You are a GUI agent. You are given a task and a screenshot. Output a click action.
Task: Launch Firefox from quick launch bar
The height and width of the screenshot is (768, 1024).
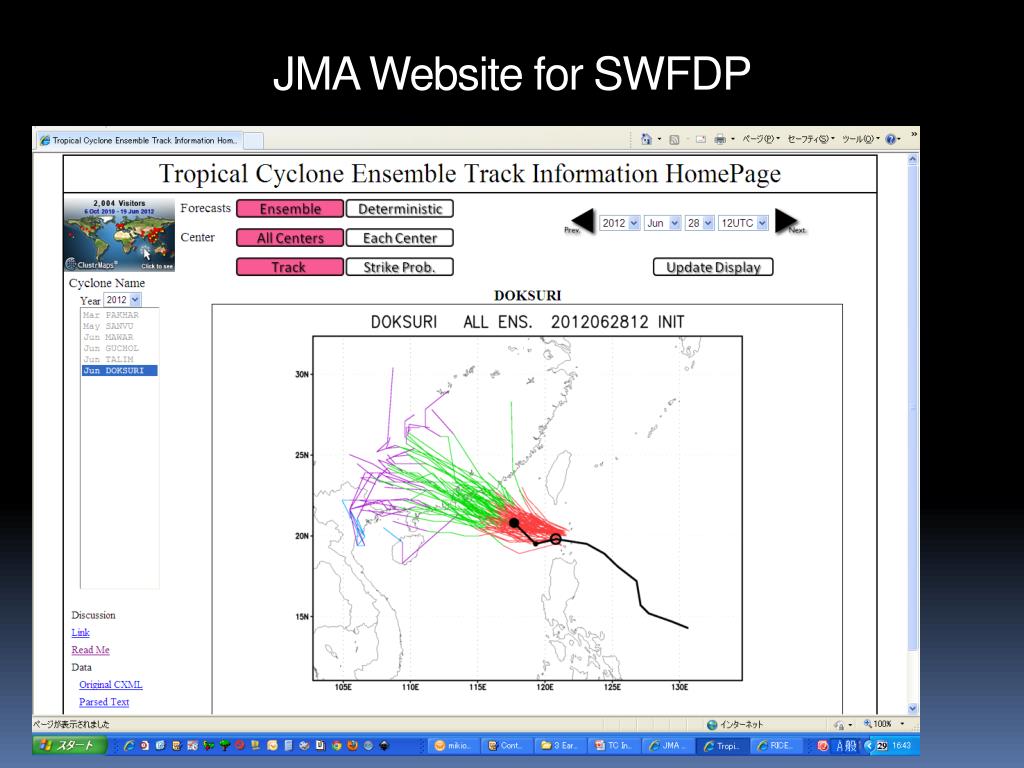352,745
